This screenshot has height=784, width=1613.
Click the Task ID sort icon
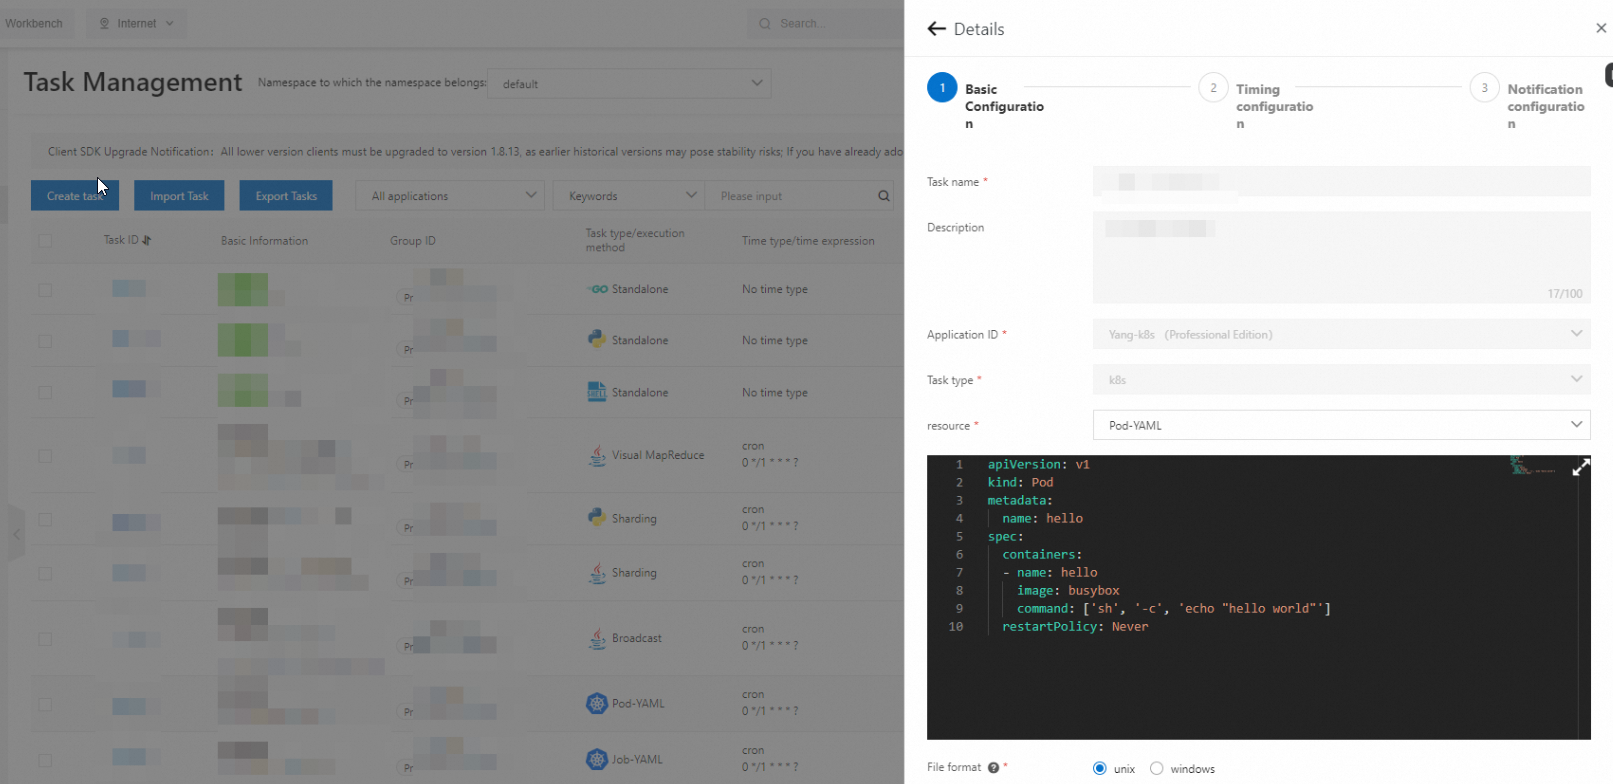(x=147, y=240)
